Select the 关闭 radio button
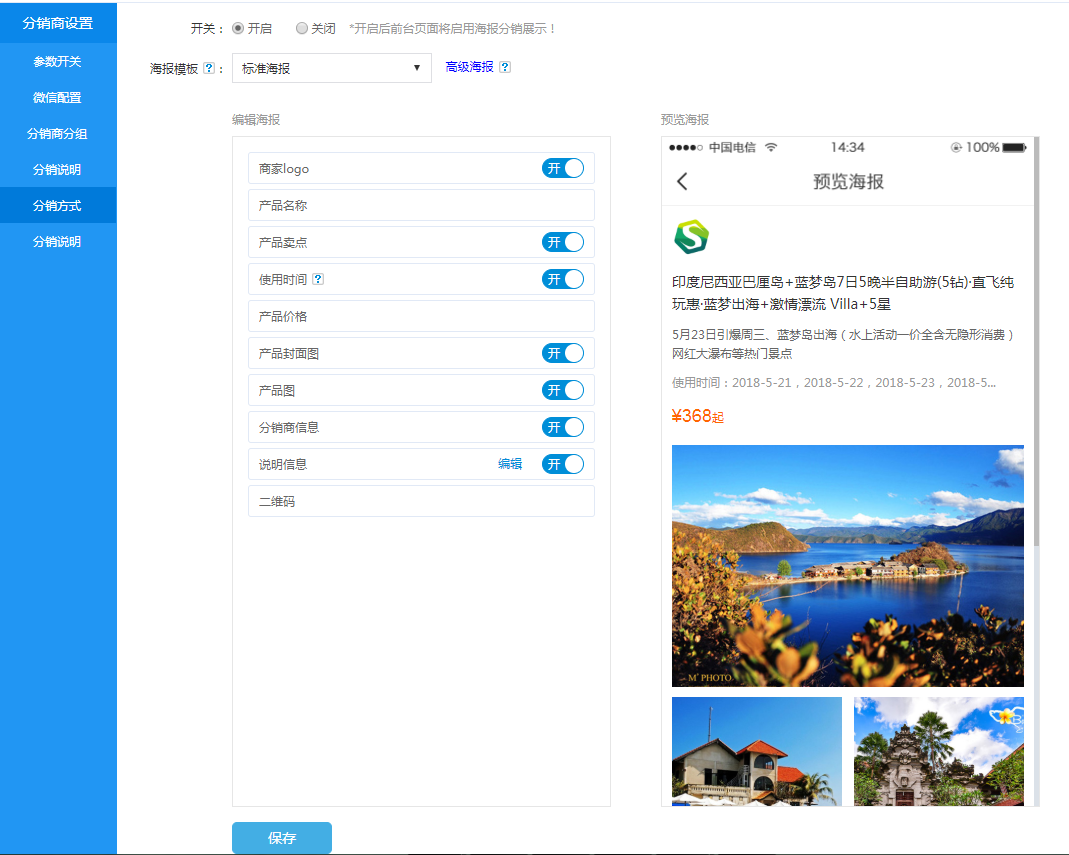The image size is (1069, 855). 302,29
